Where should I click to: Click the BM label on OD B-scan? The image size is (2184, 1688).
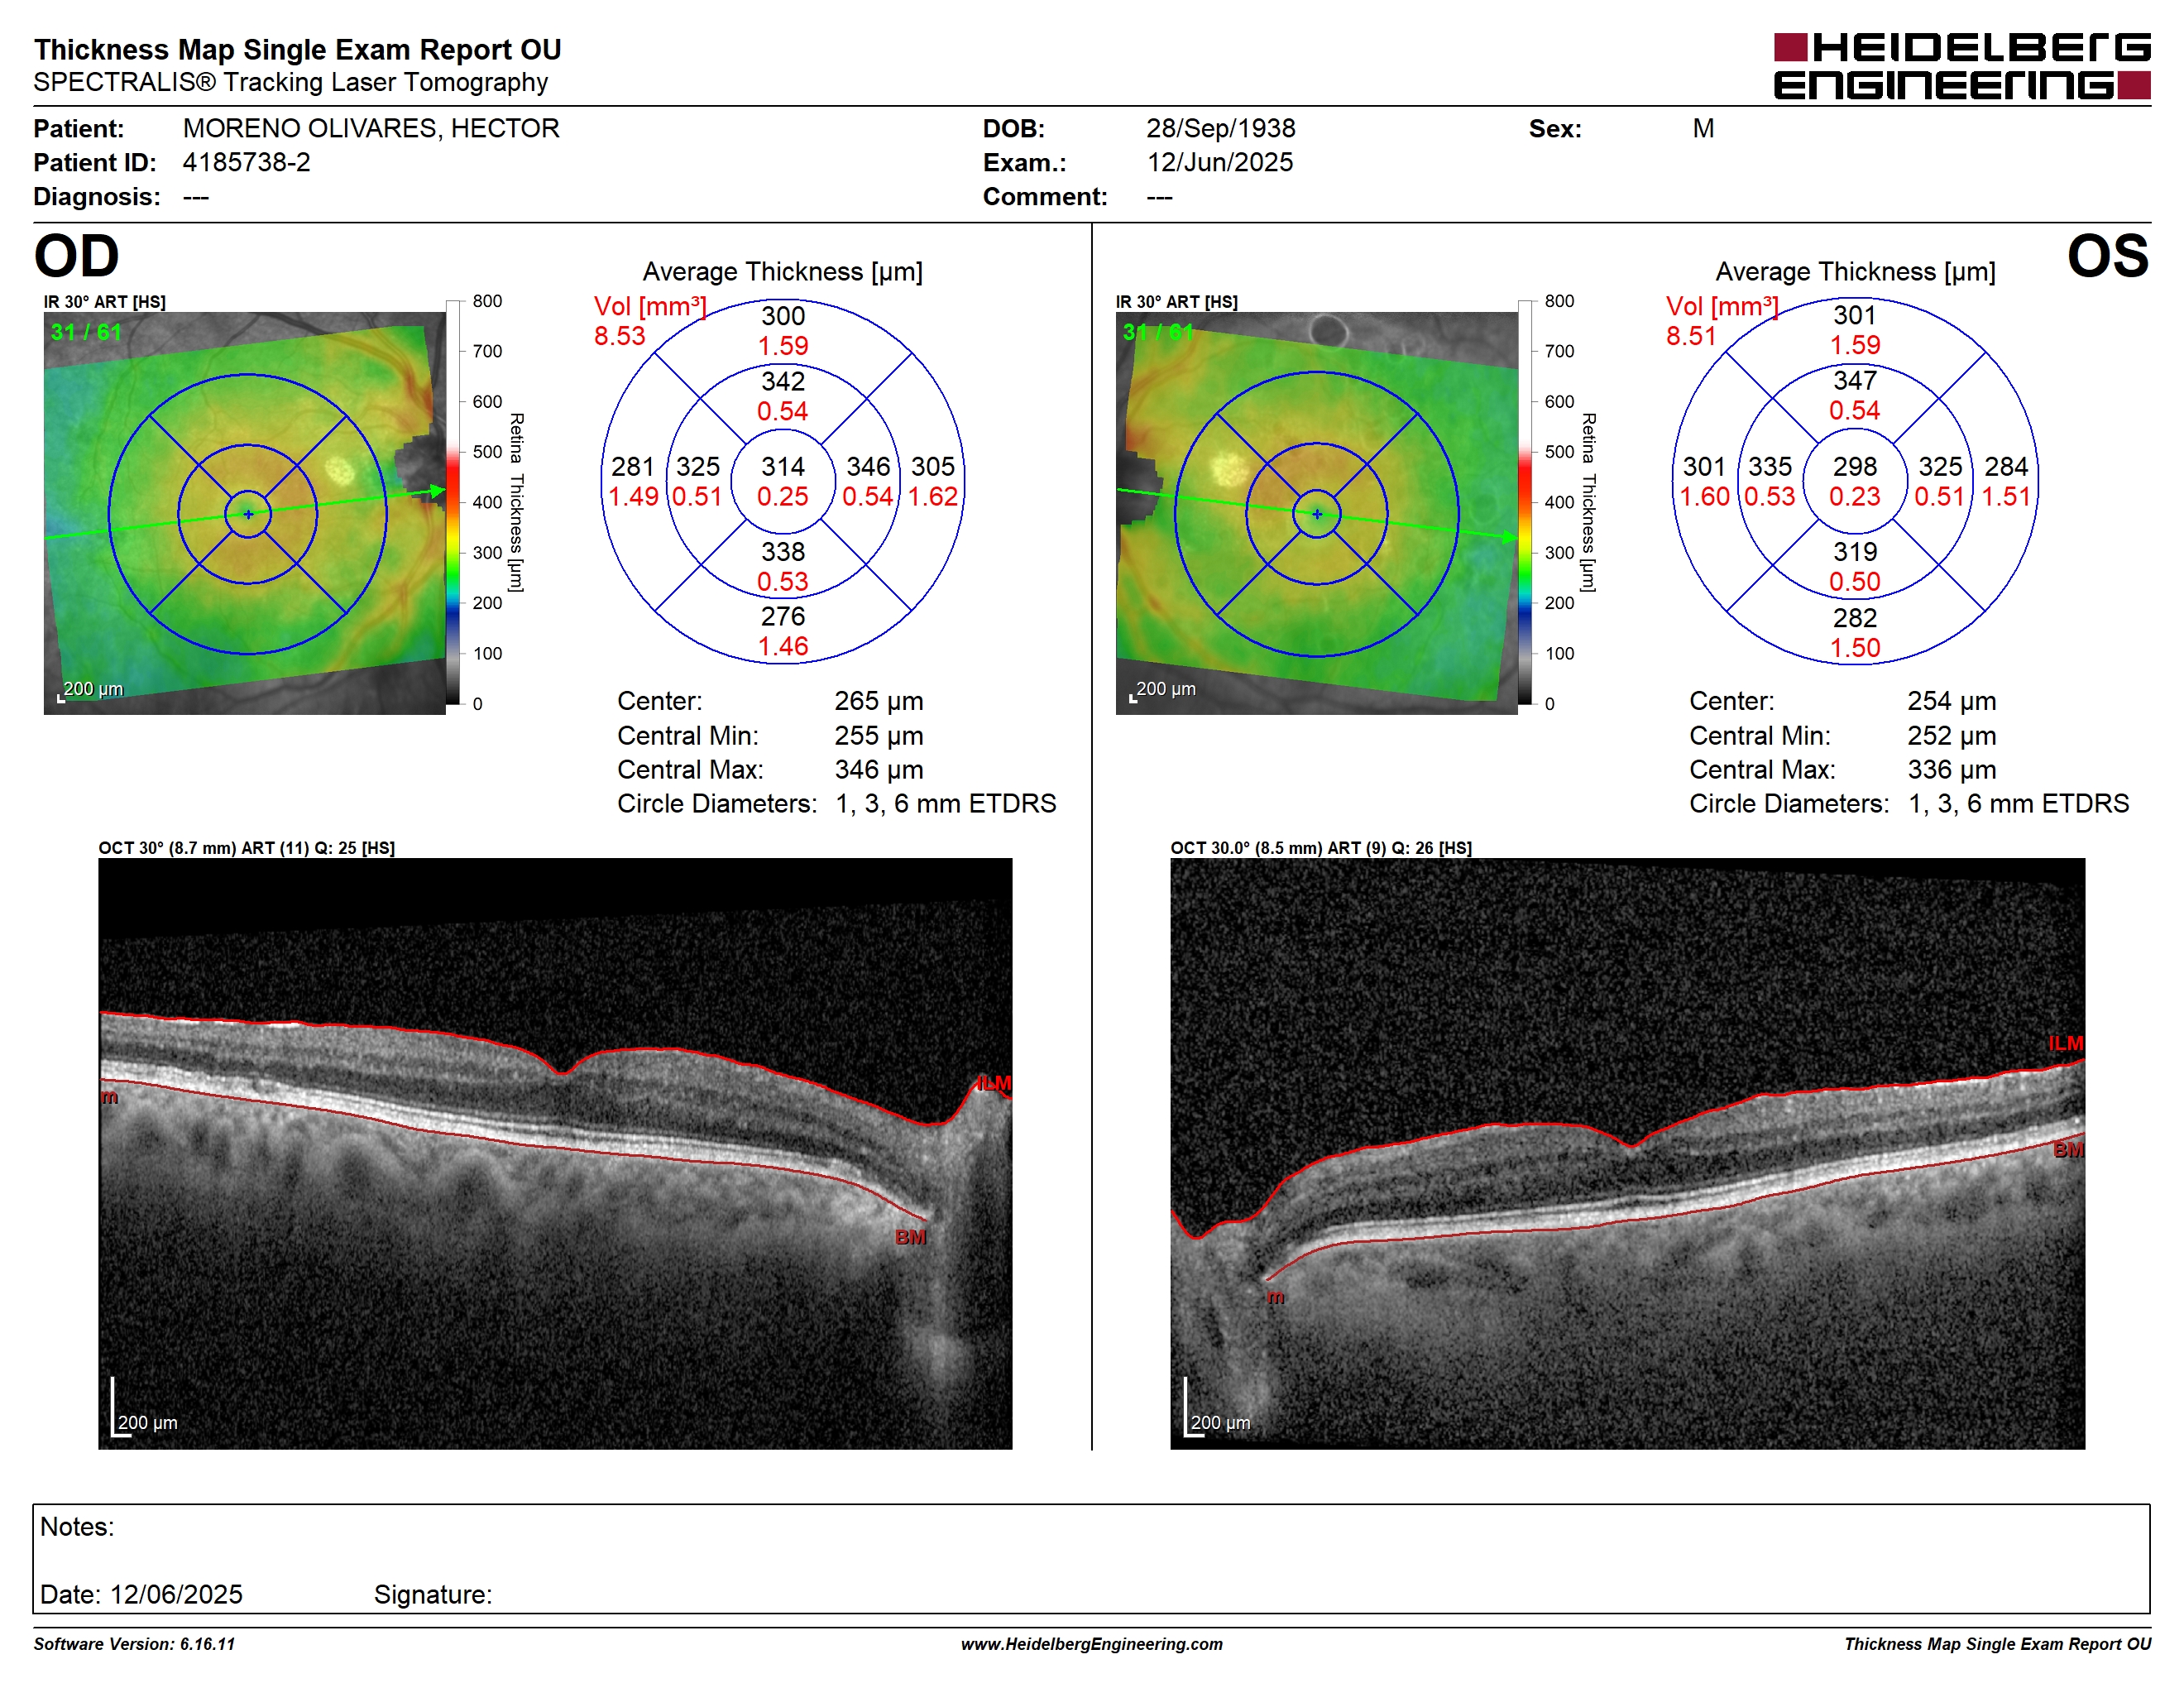[x=910, y=1237]
